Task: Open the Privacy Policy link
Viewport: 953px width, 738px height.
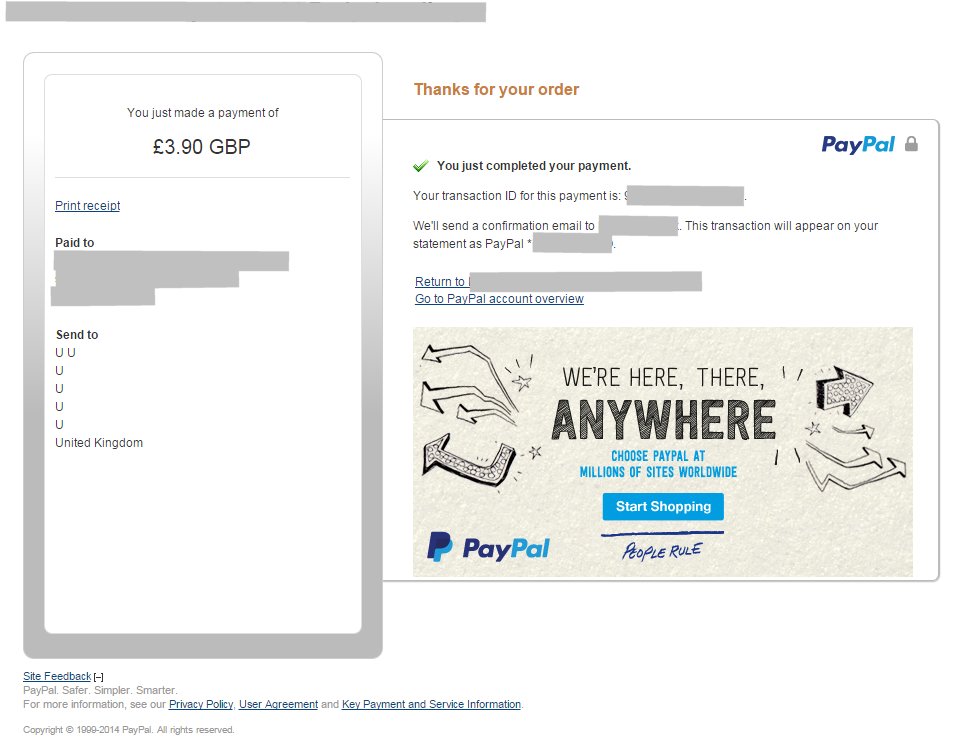Action: coord(201,704)
